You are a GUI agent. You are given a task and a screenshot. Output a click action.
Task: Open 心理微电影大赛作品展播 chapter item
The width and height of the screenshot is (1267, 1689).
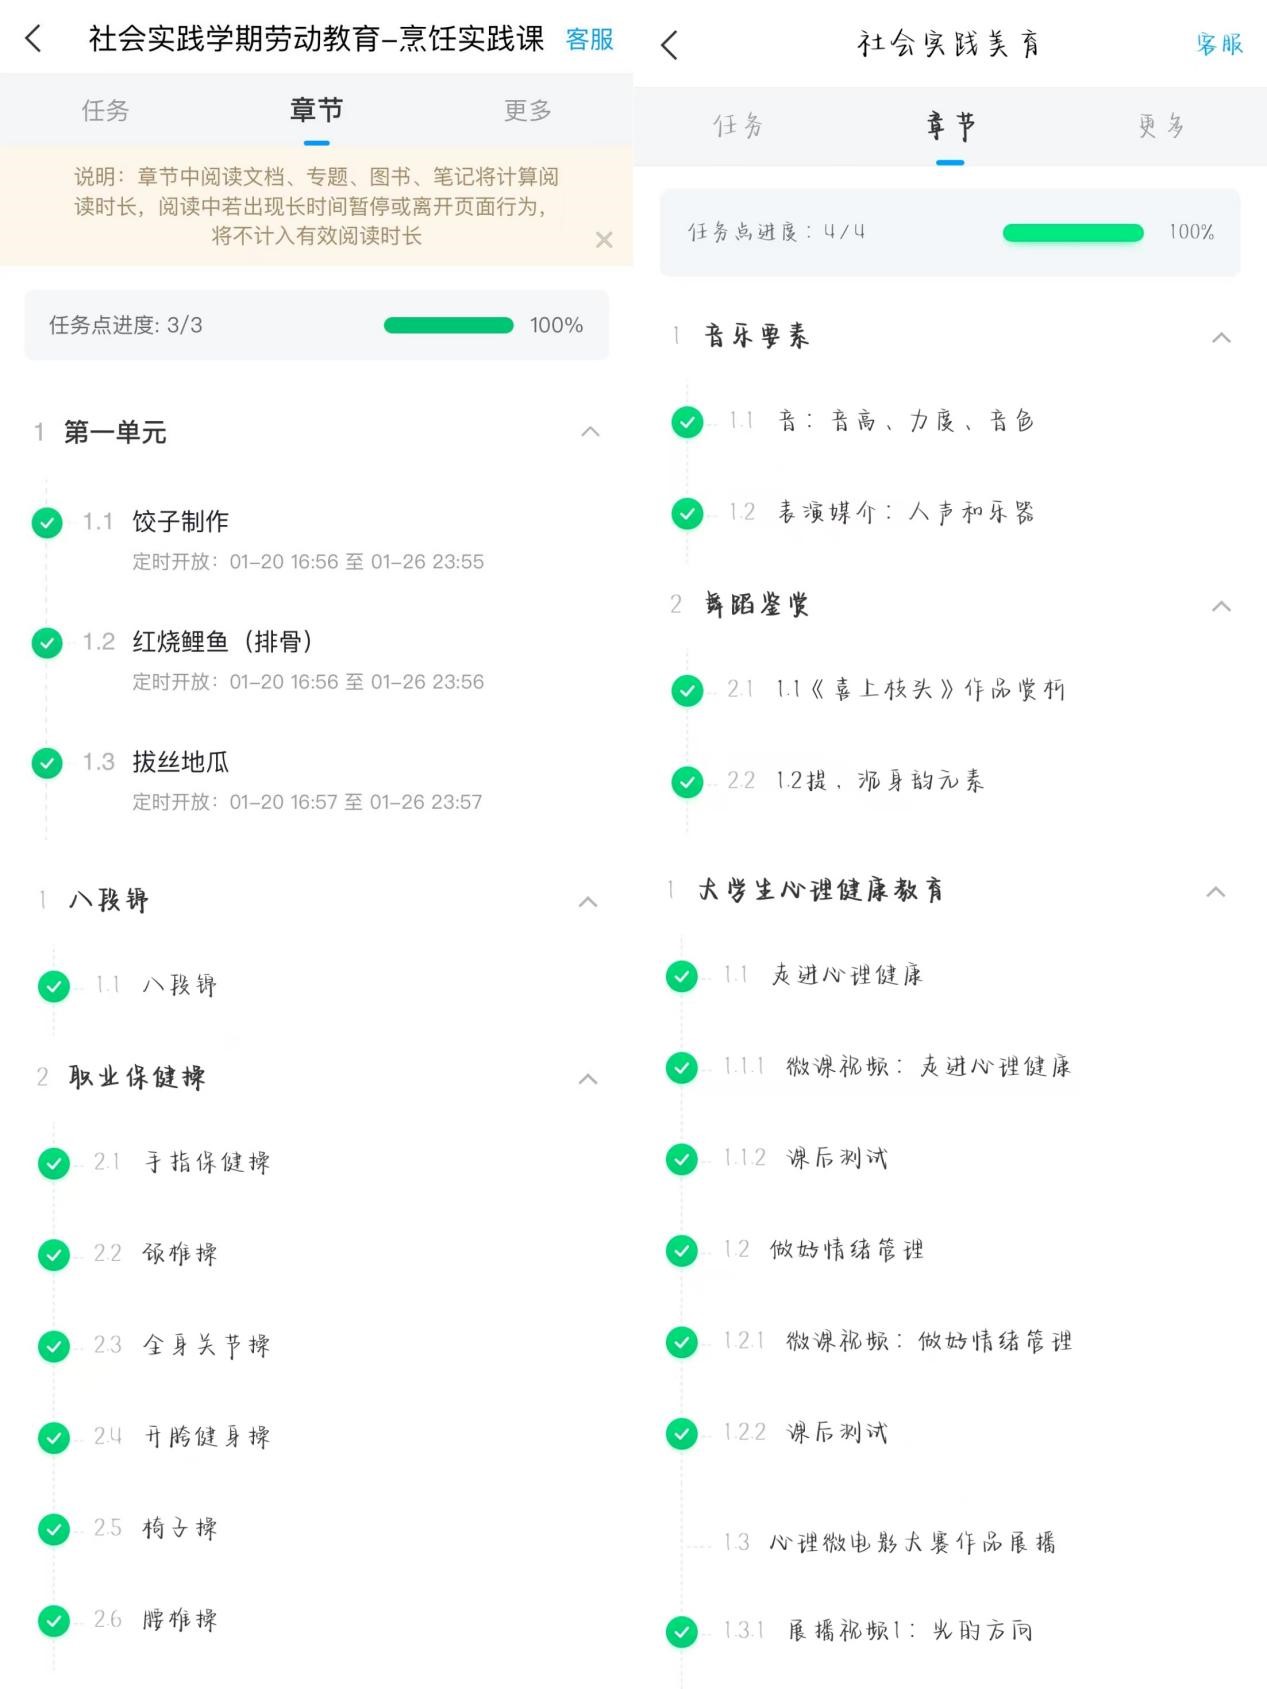pos(911,1543)
